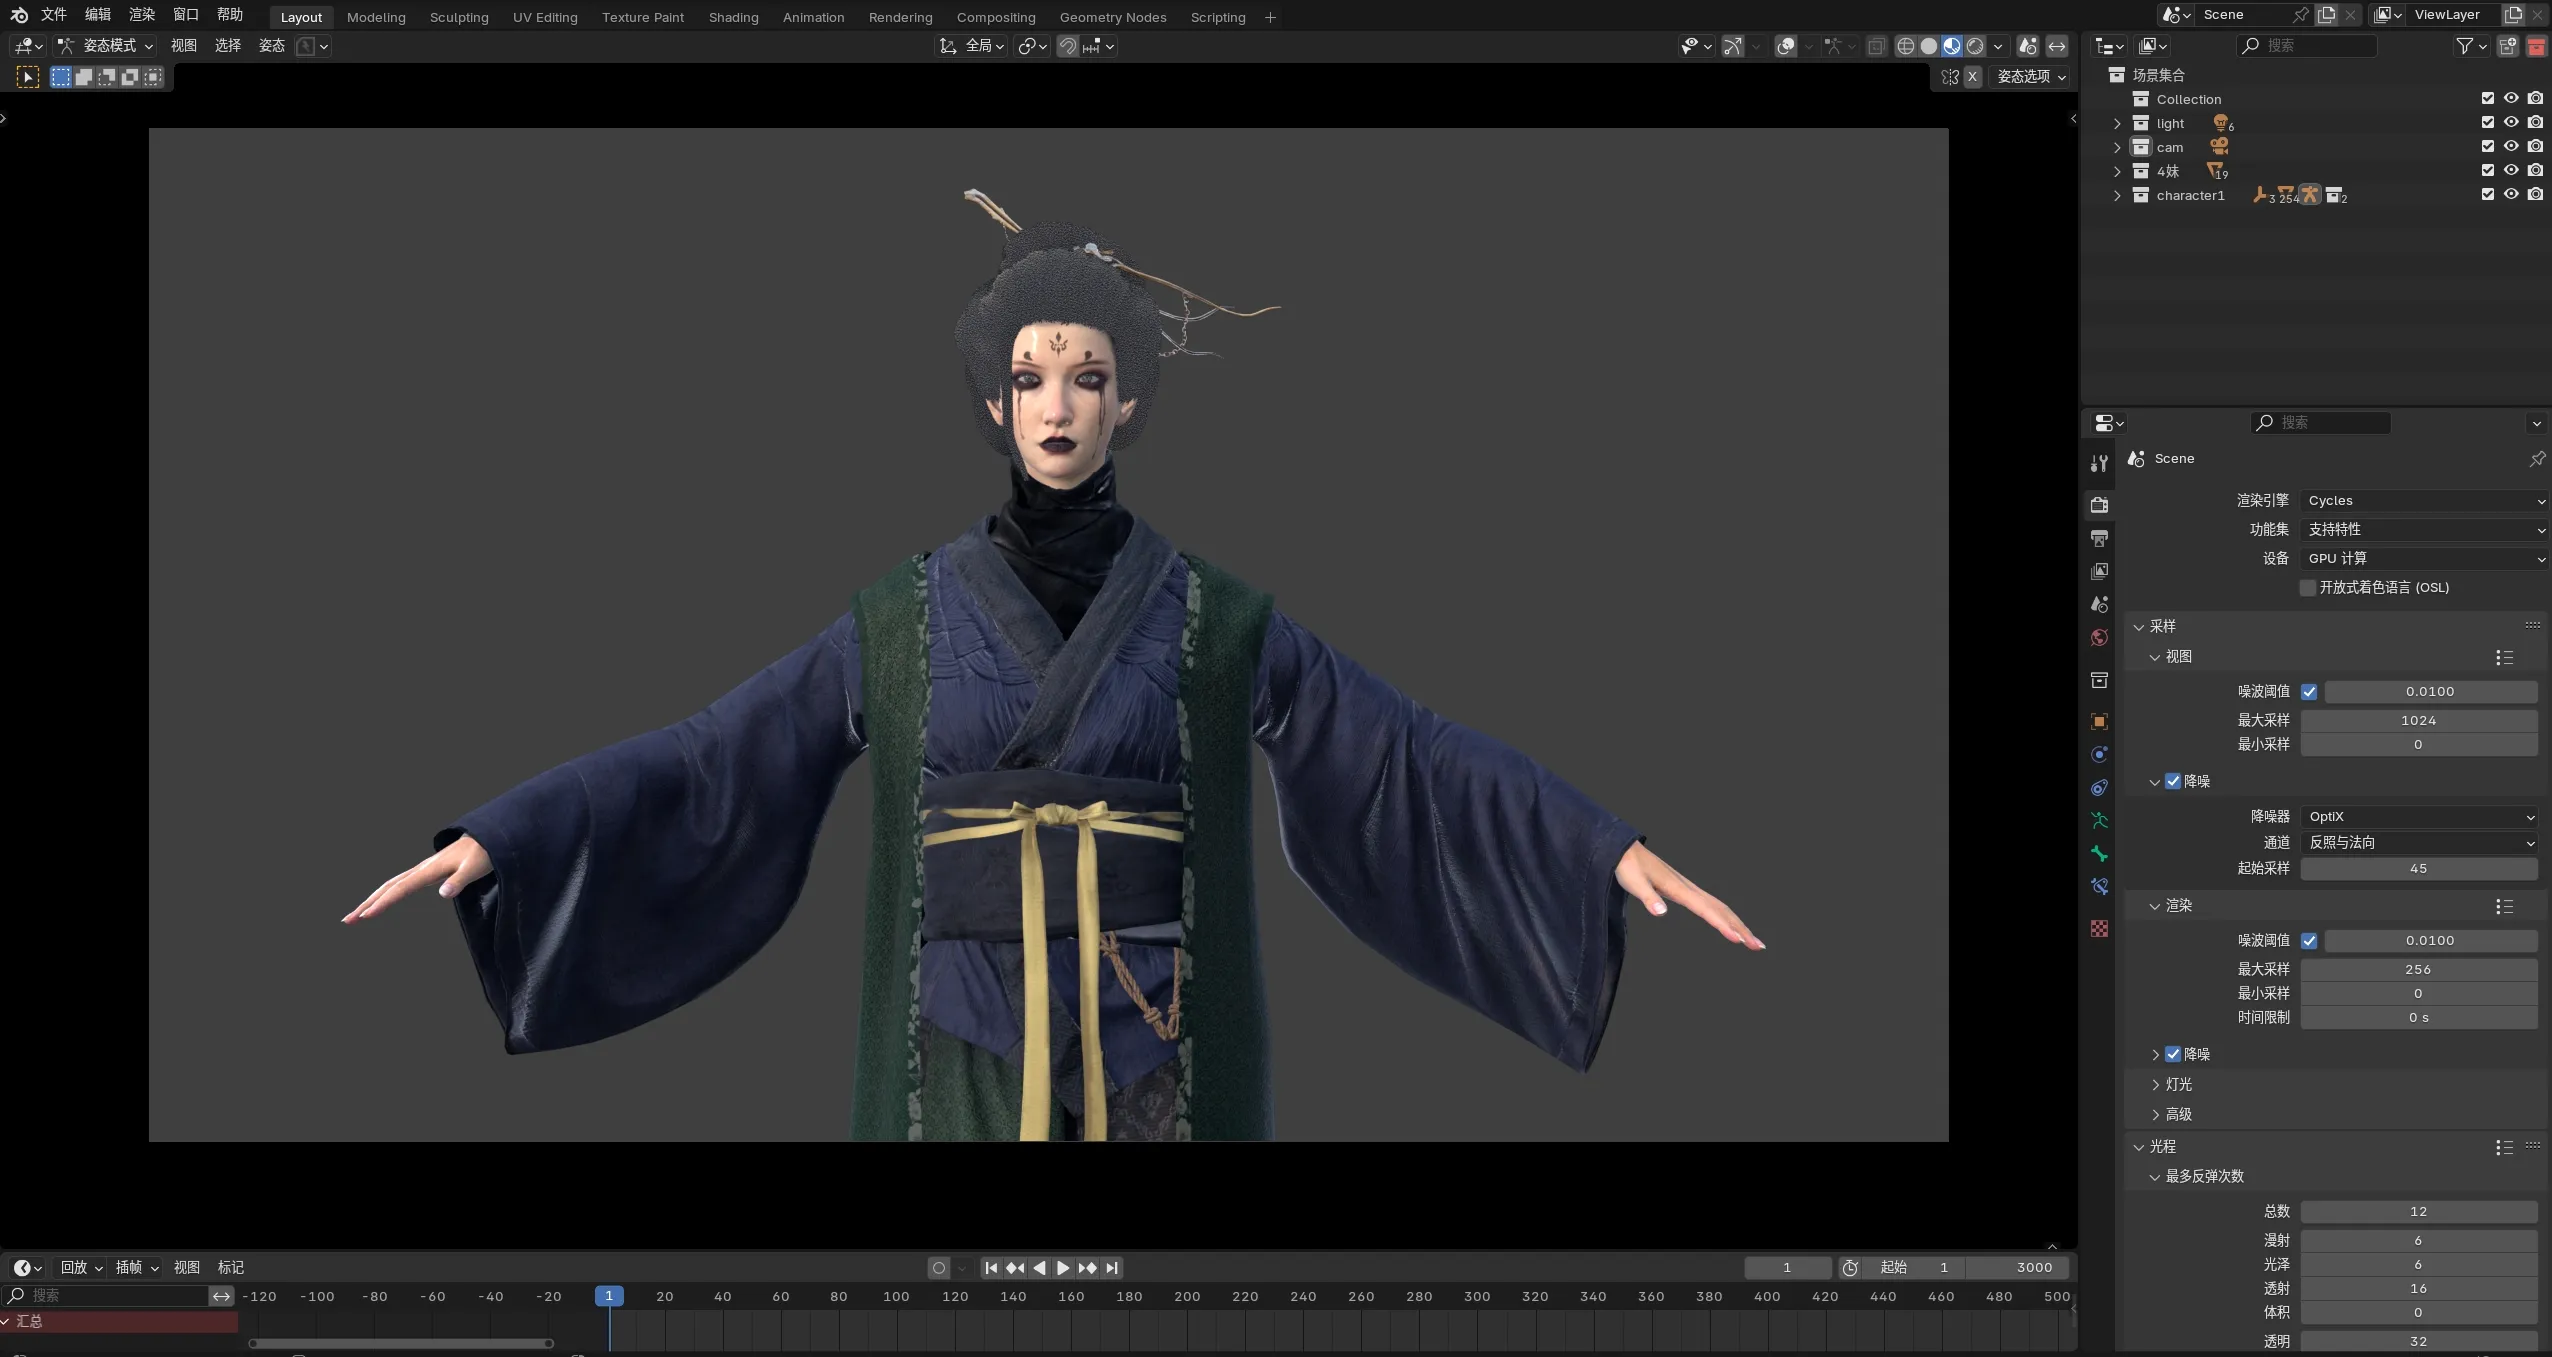Jump to the timeline end frame
The height and width of the screenshot is (1357, 2552).
click(x=1111, y=1268)
